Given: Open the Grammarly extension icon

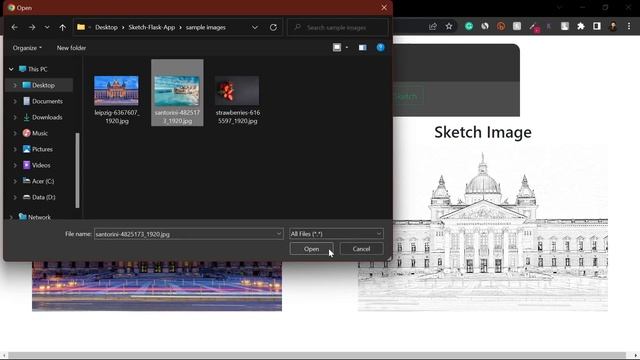Looking at the screenshot, I should point(469,27).
